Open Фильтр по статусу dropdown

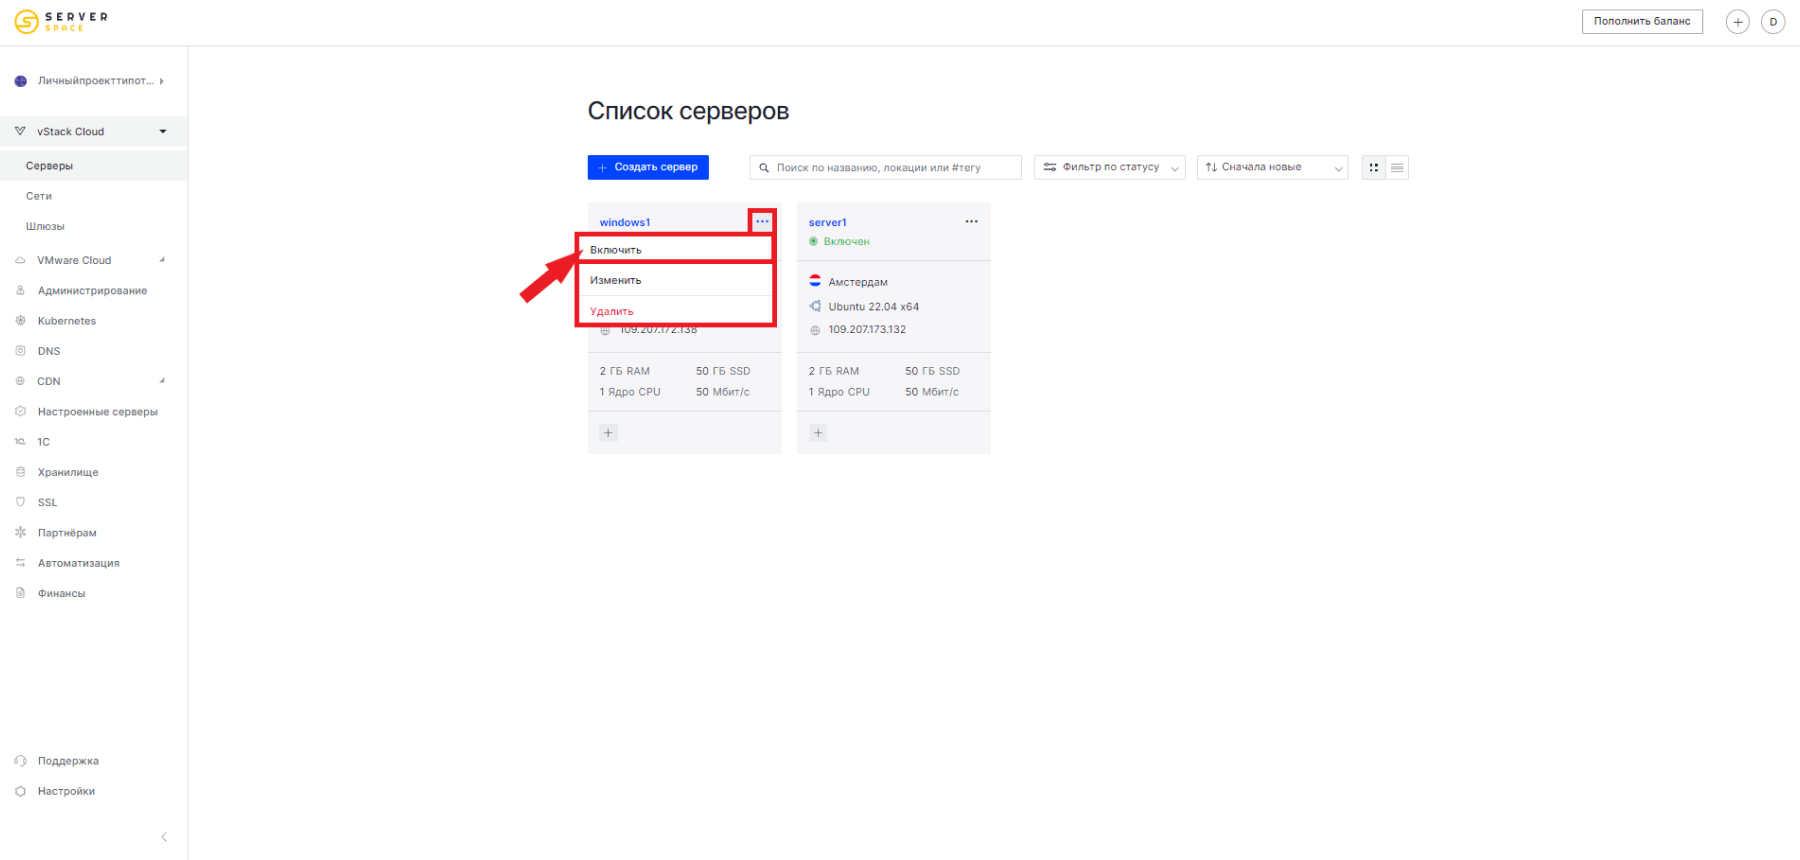coord(1110,168)
